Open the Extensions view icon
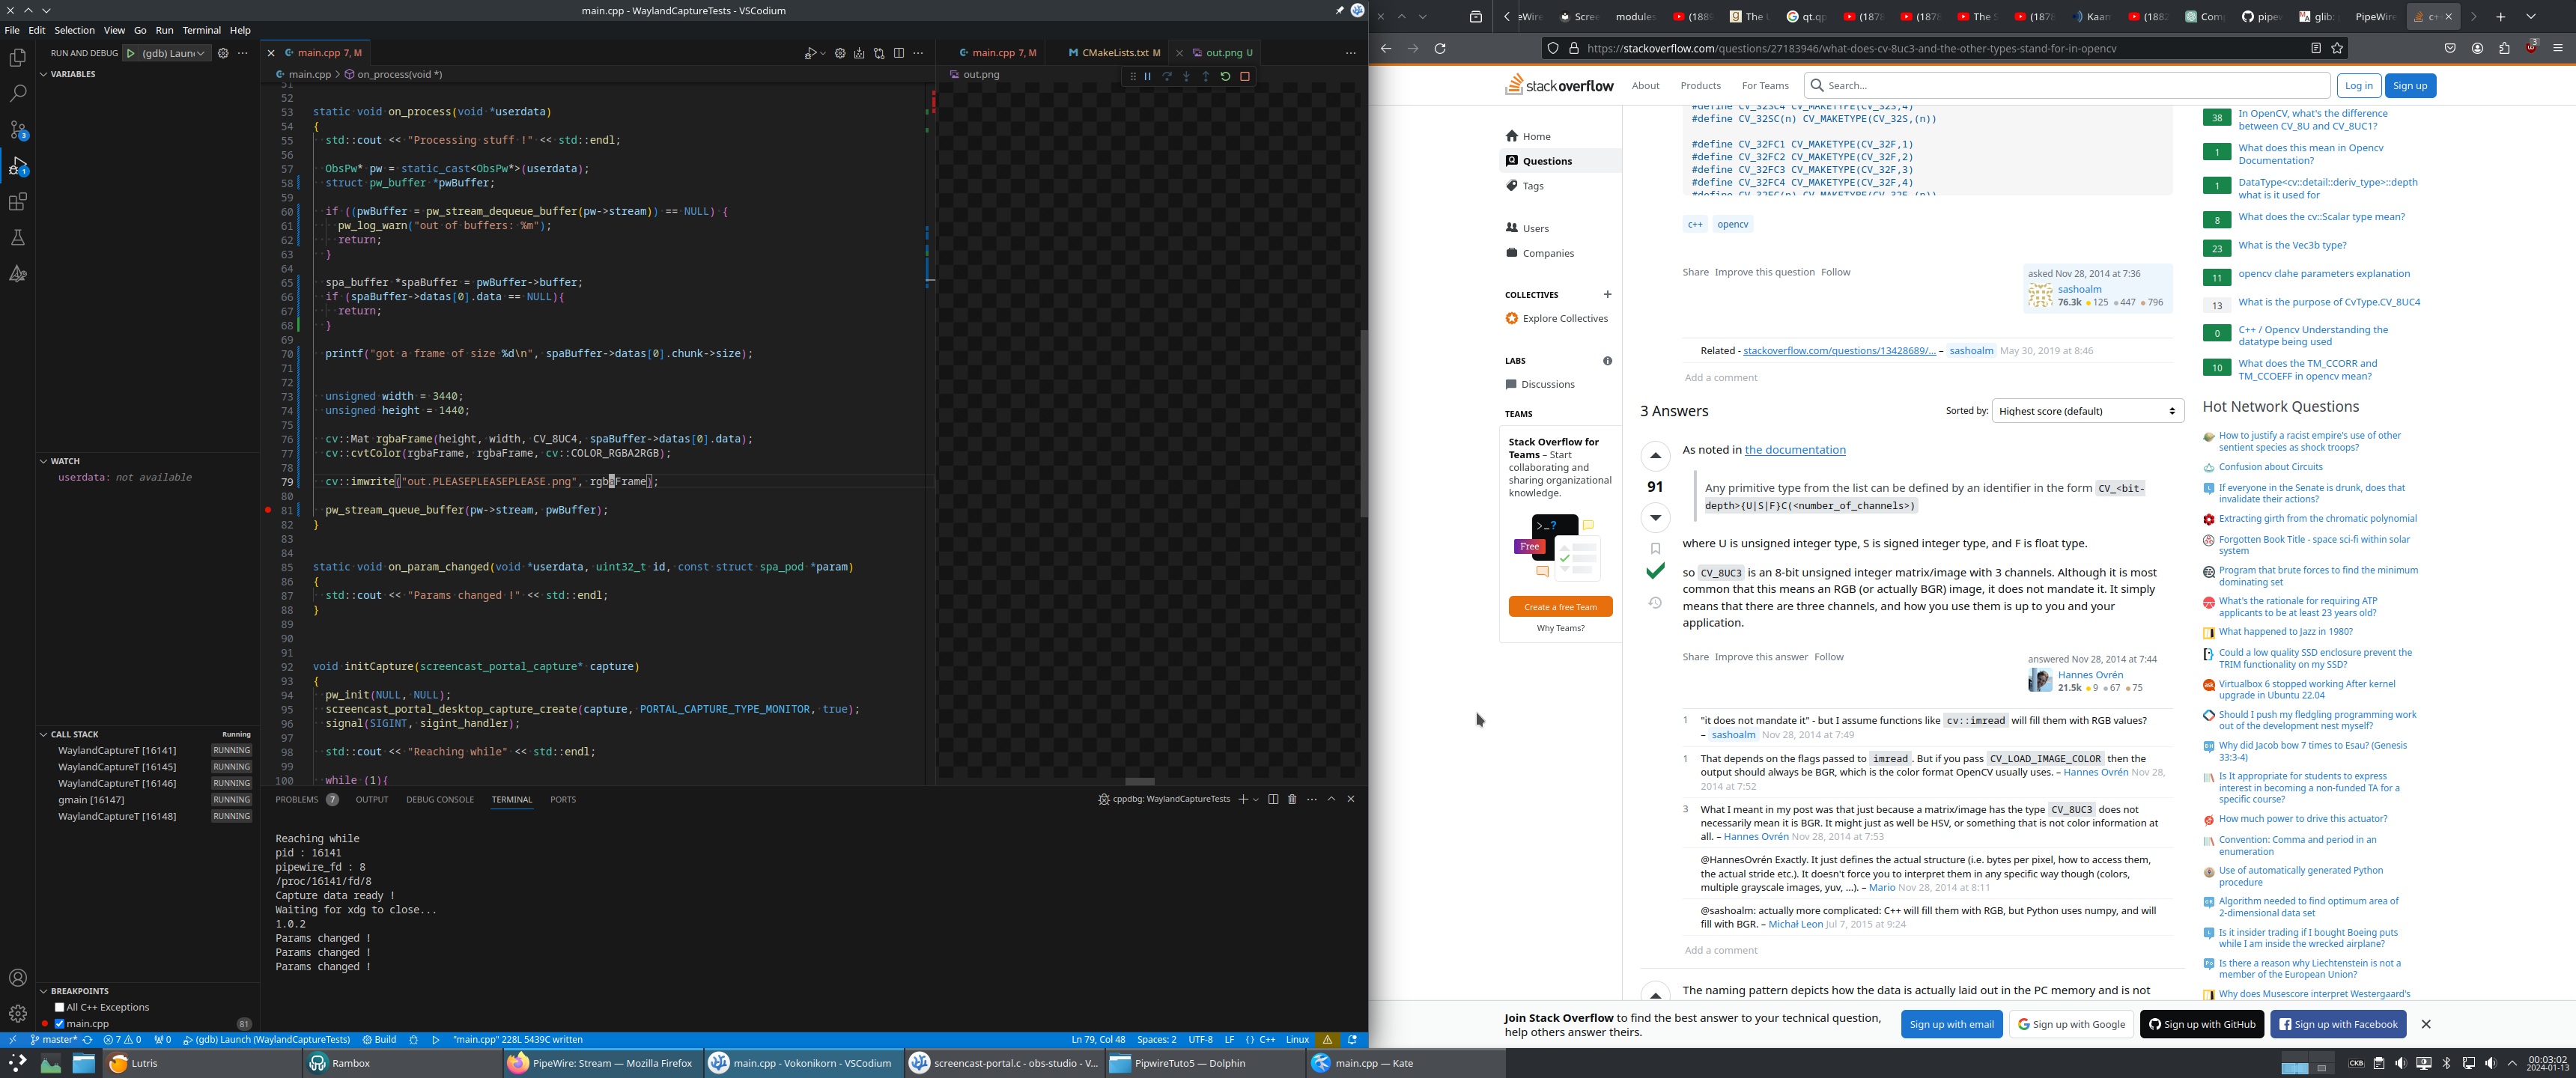 point(18,202)
